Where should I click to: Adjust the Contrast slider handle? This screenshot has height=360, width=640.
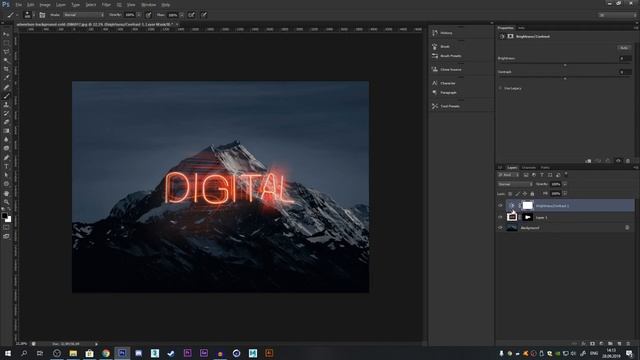[565, 78]
